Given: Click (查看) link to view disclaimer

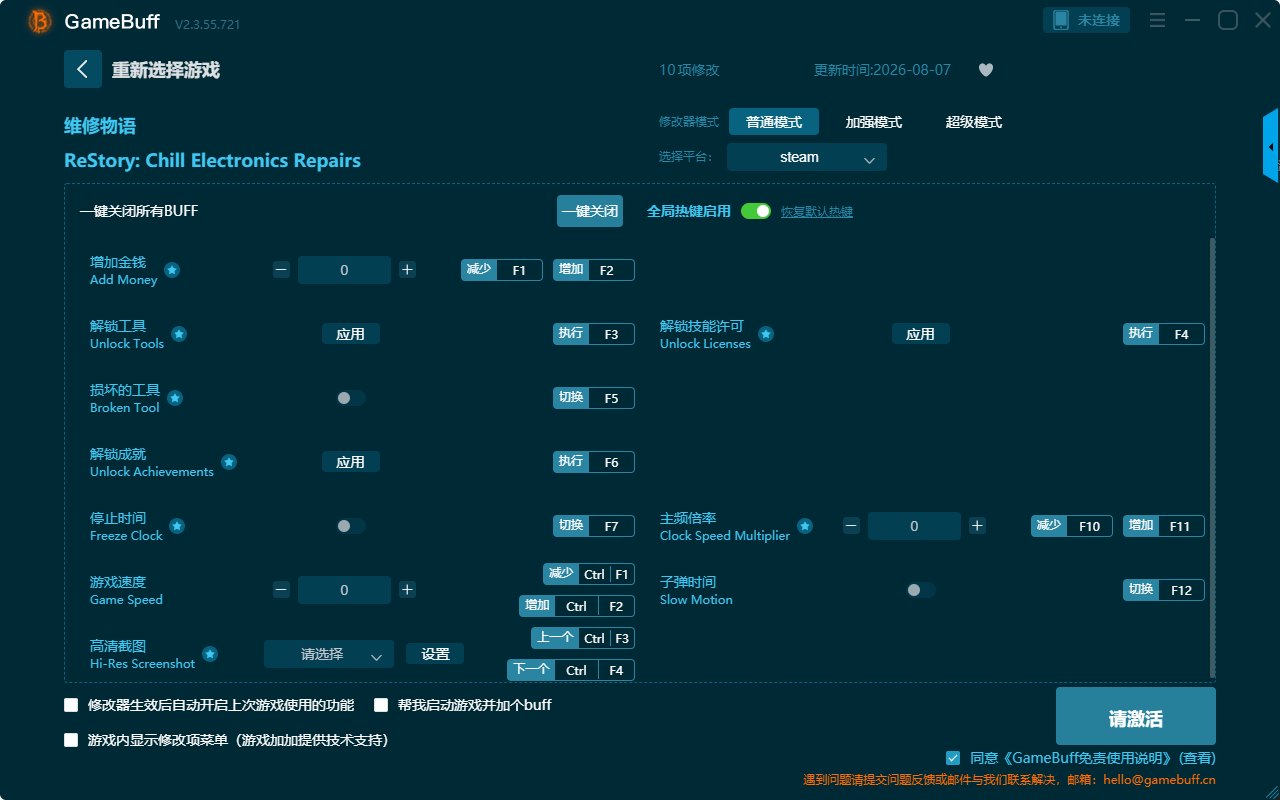Looking at the screenshot, I should (1198, 758).
